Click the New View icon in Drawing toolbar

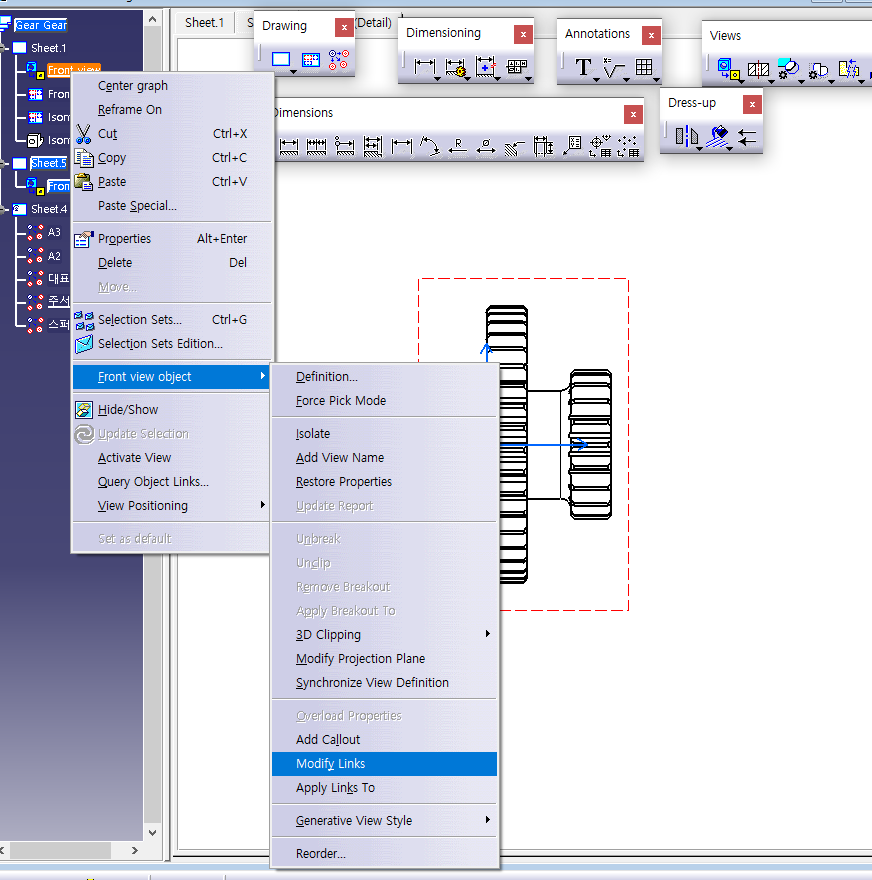[x=310, y=59]
